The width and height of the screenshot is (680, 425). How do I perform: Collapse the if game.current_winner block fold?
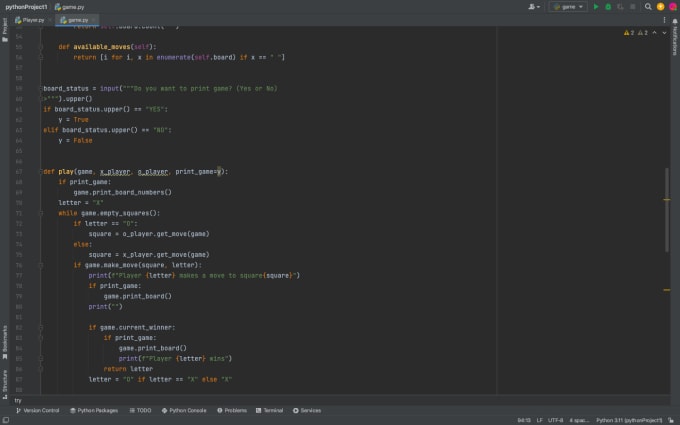click(x=41, y=327)
